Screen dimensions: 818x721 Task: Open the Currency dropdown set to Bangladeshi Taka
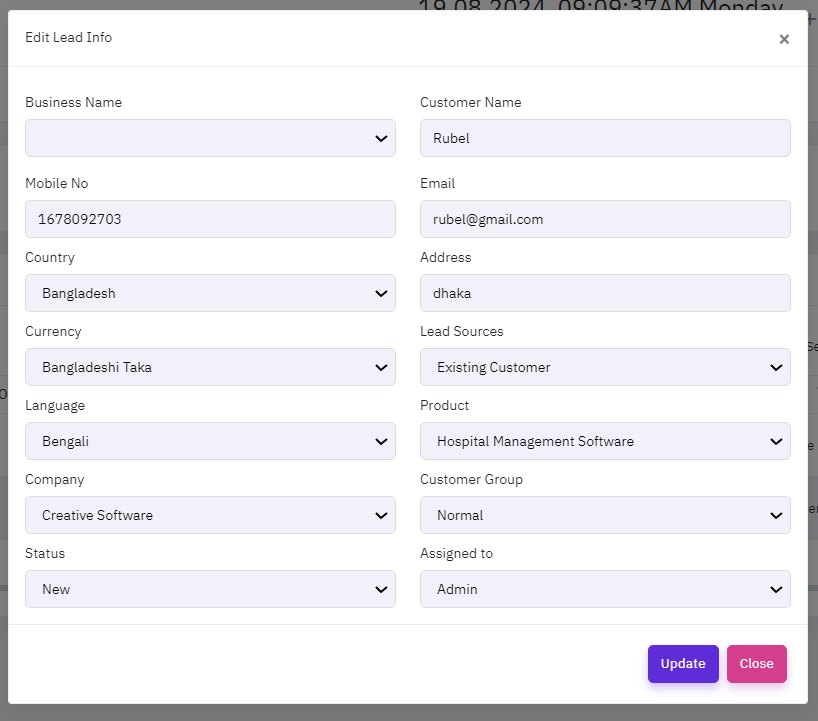(210, 367)
